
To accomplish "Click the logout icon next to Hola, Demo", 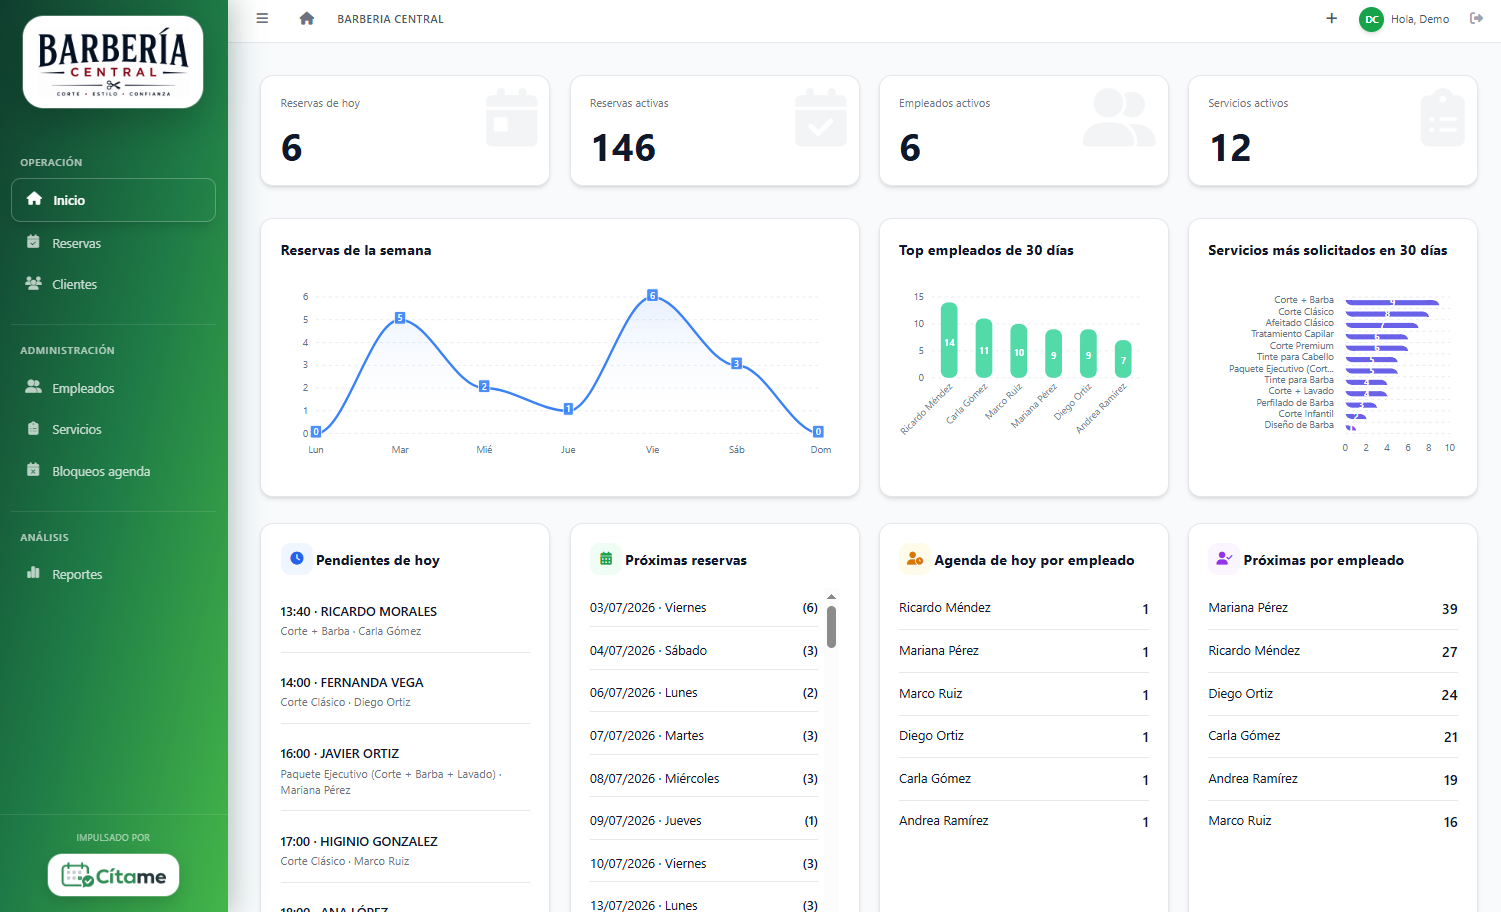I will tap(1476, 18).
